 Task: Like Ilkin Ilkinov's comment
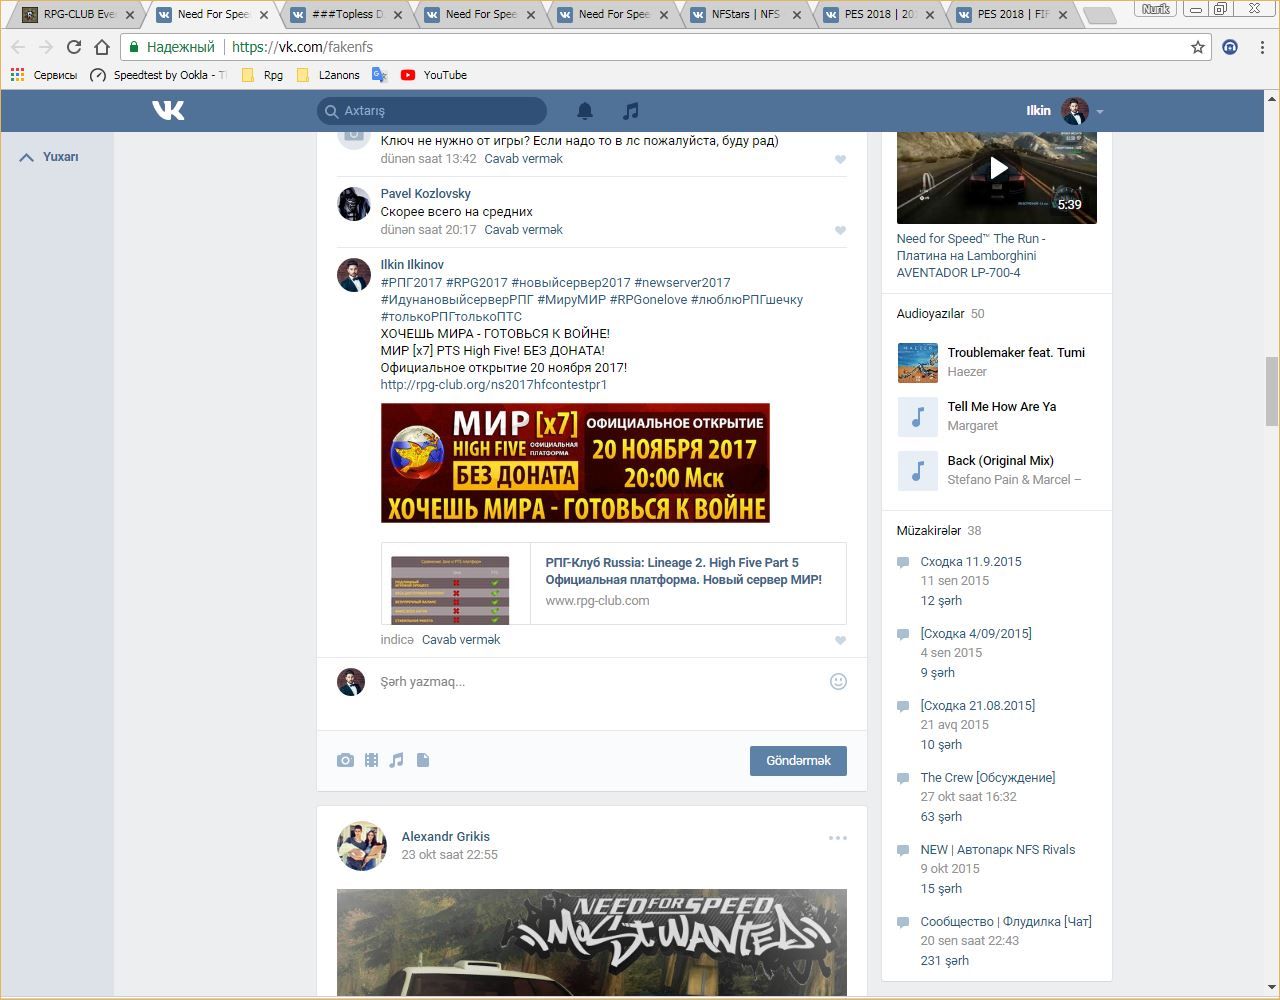pos(840,640)
